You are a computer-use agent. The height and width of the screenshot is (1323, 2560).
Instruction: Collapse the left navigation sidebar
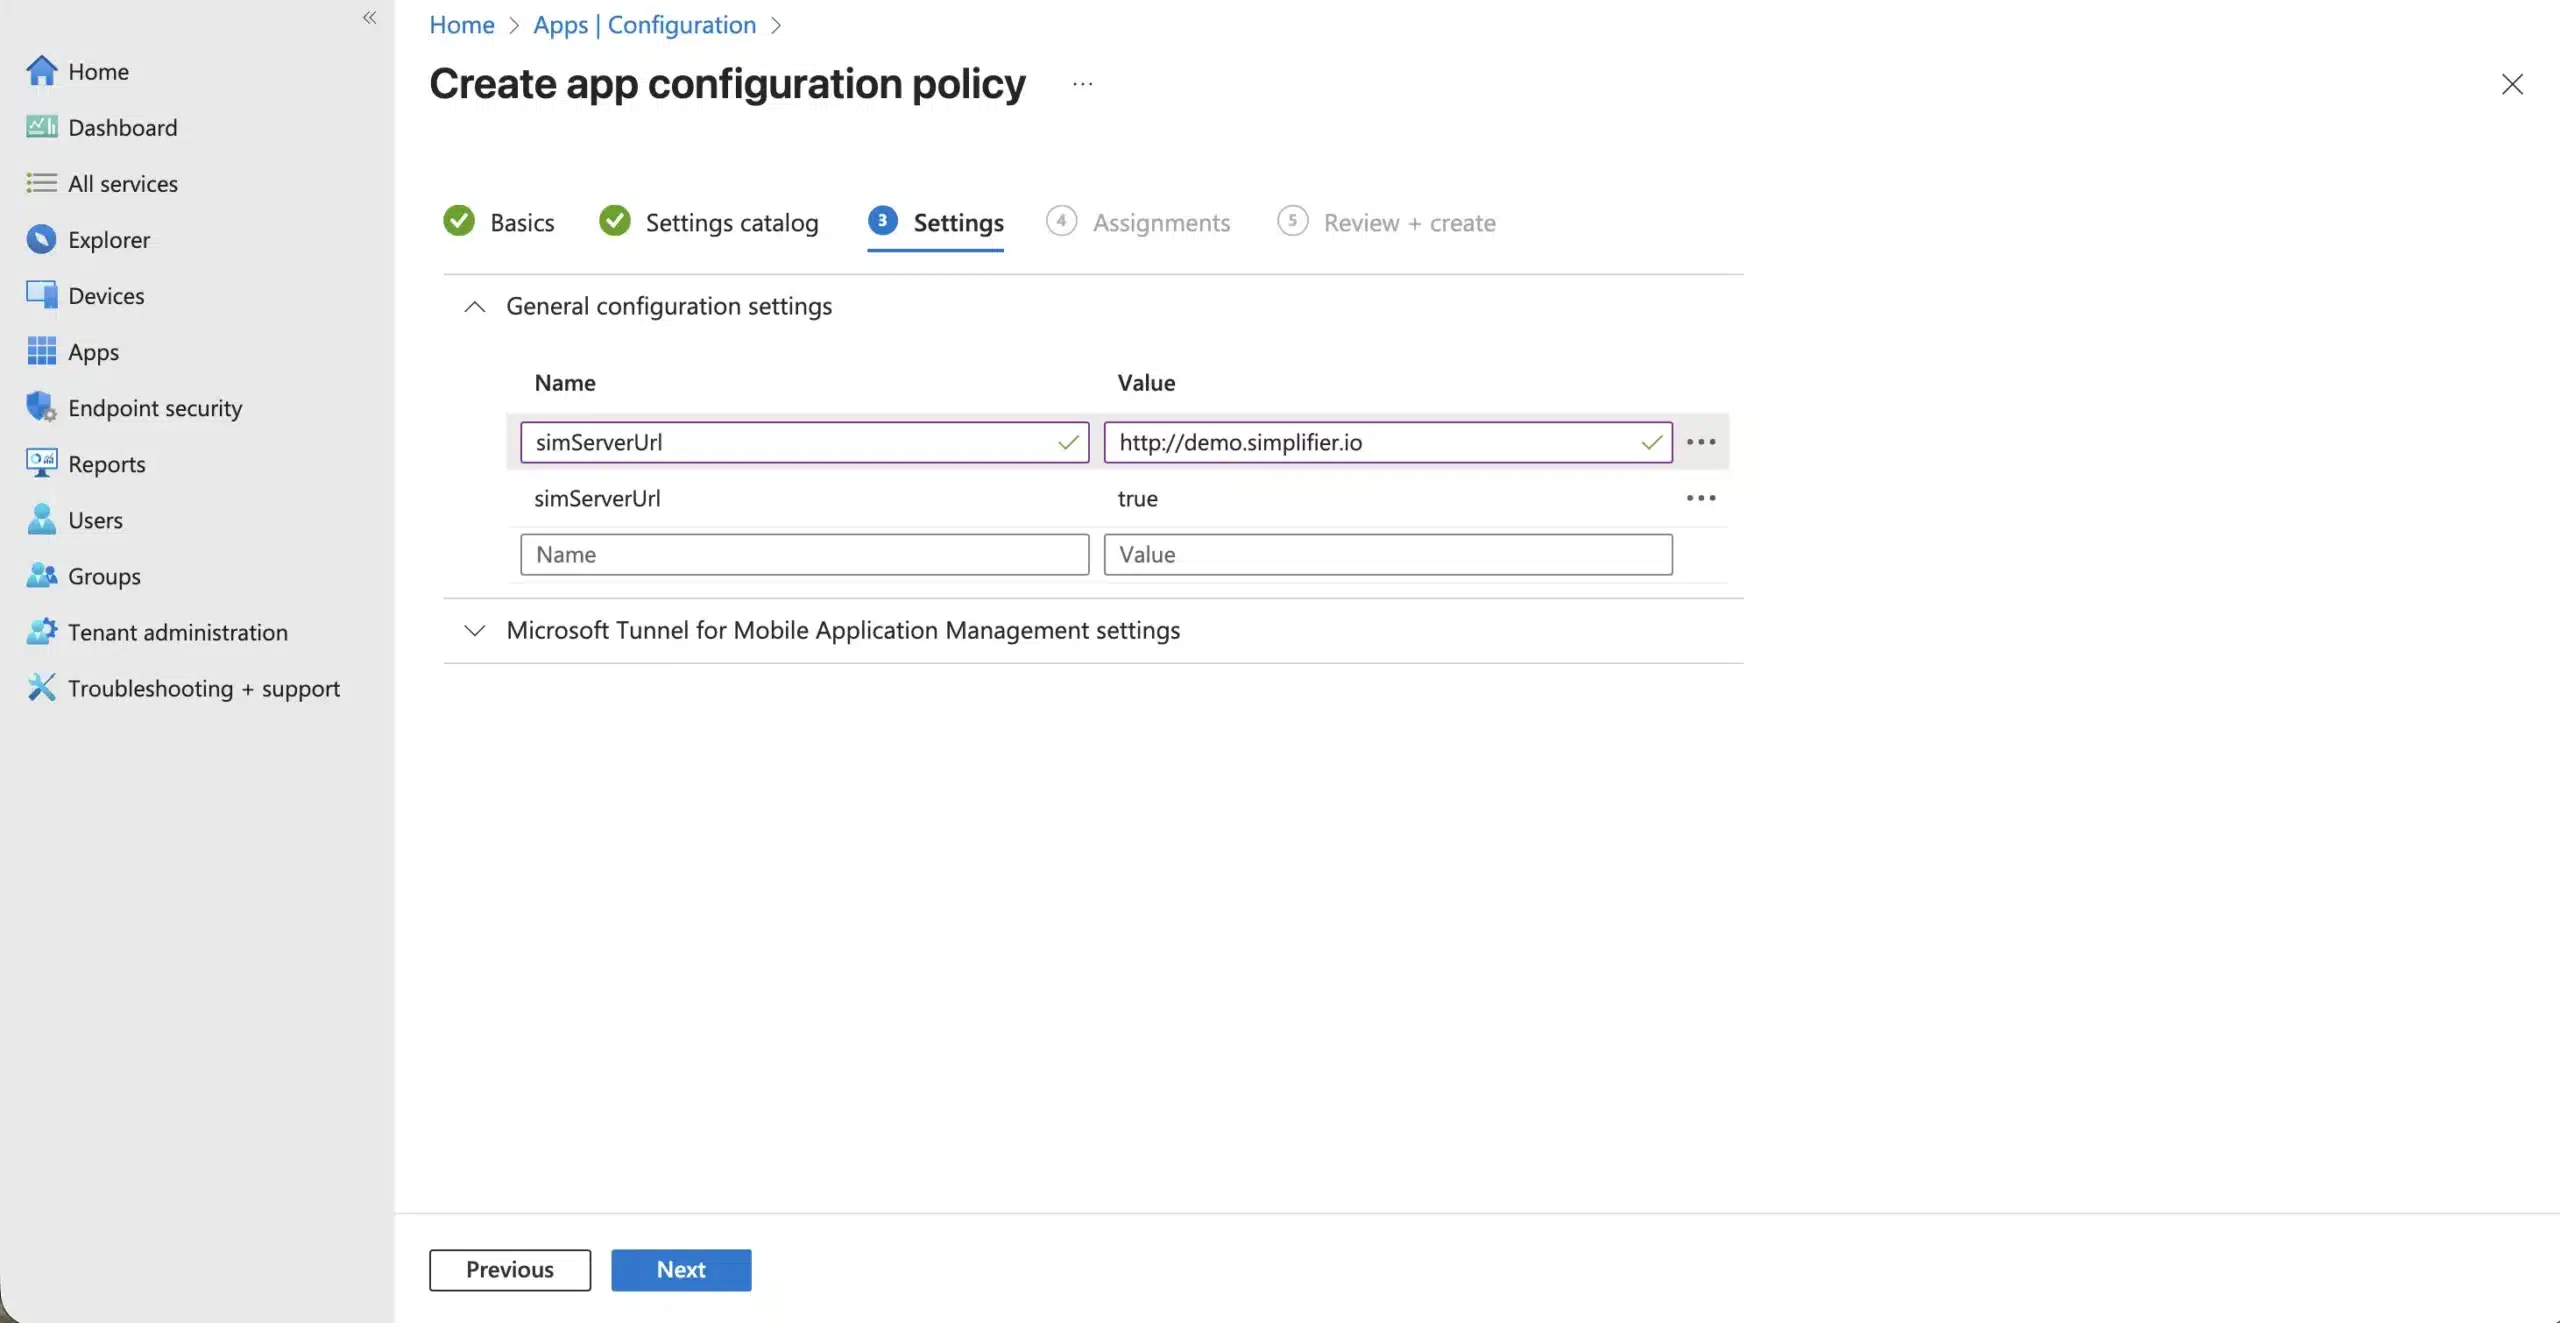point(369,17)
